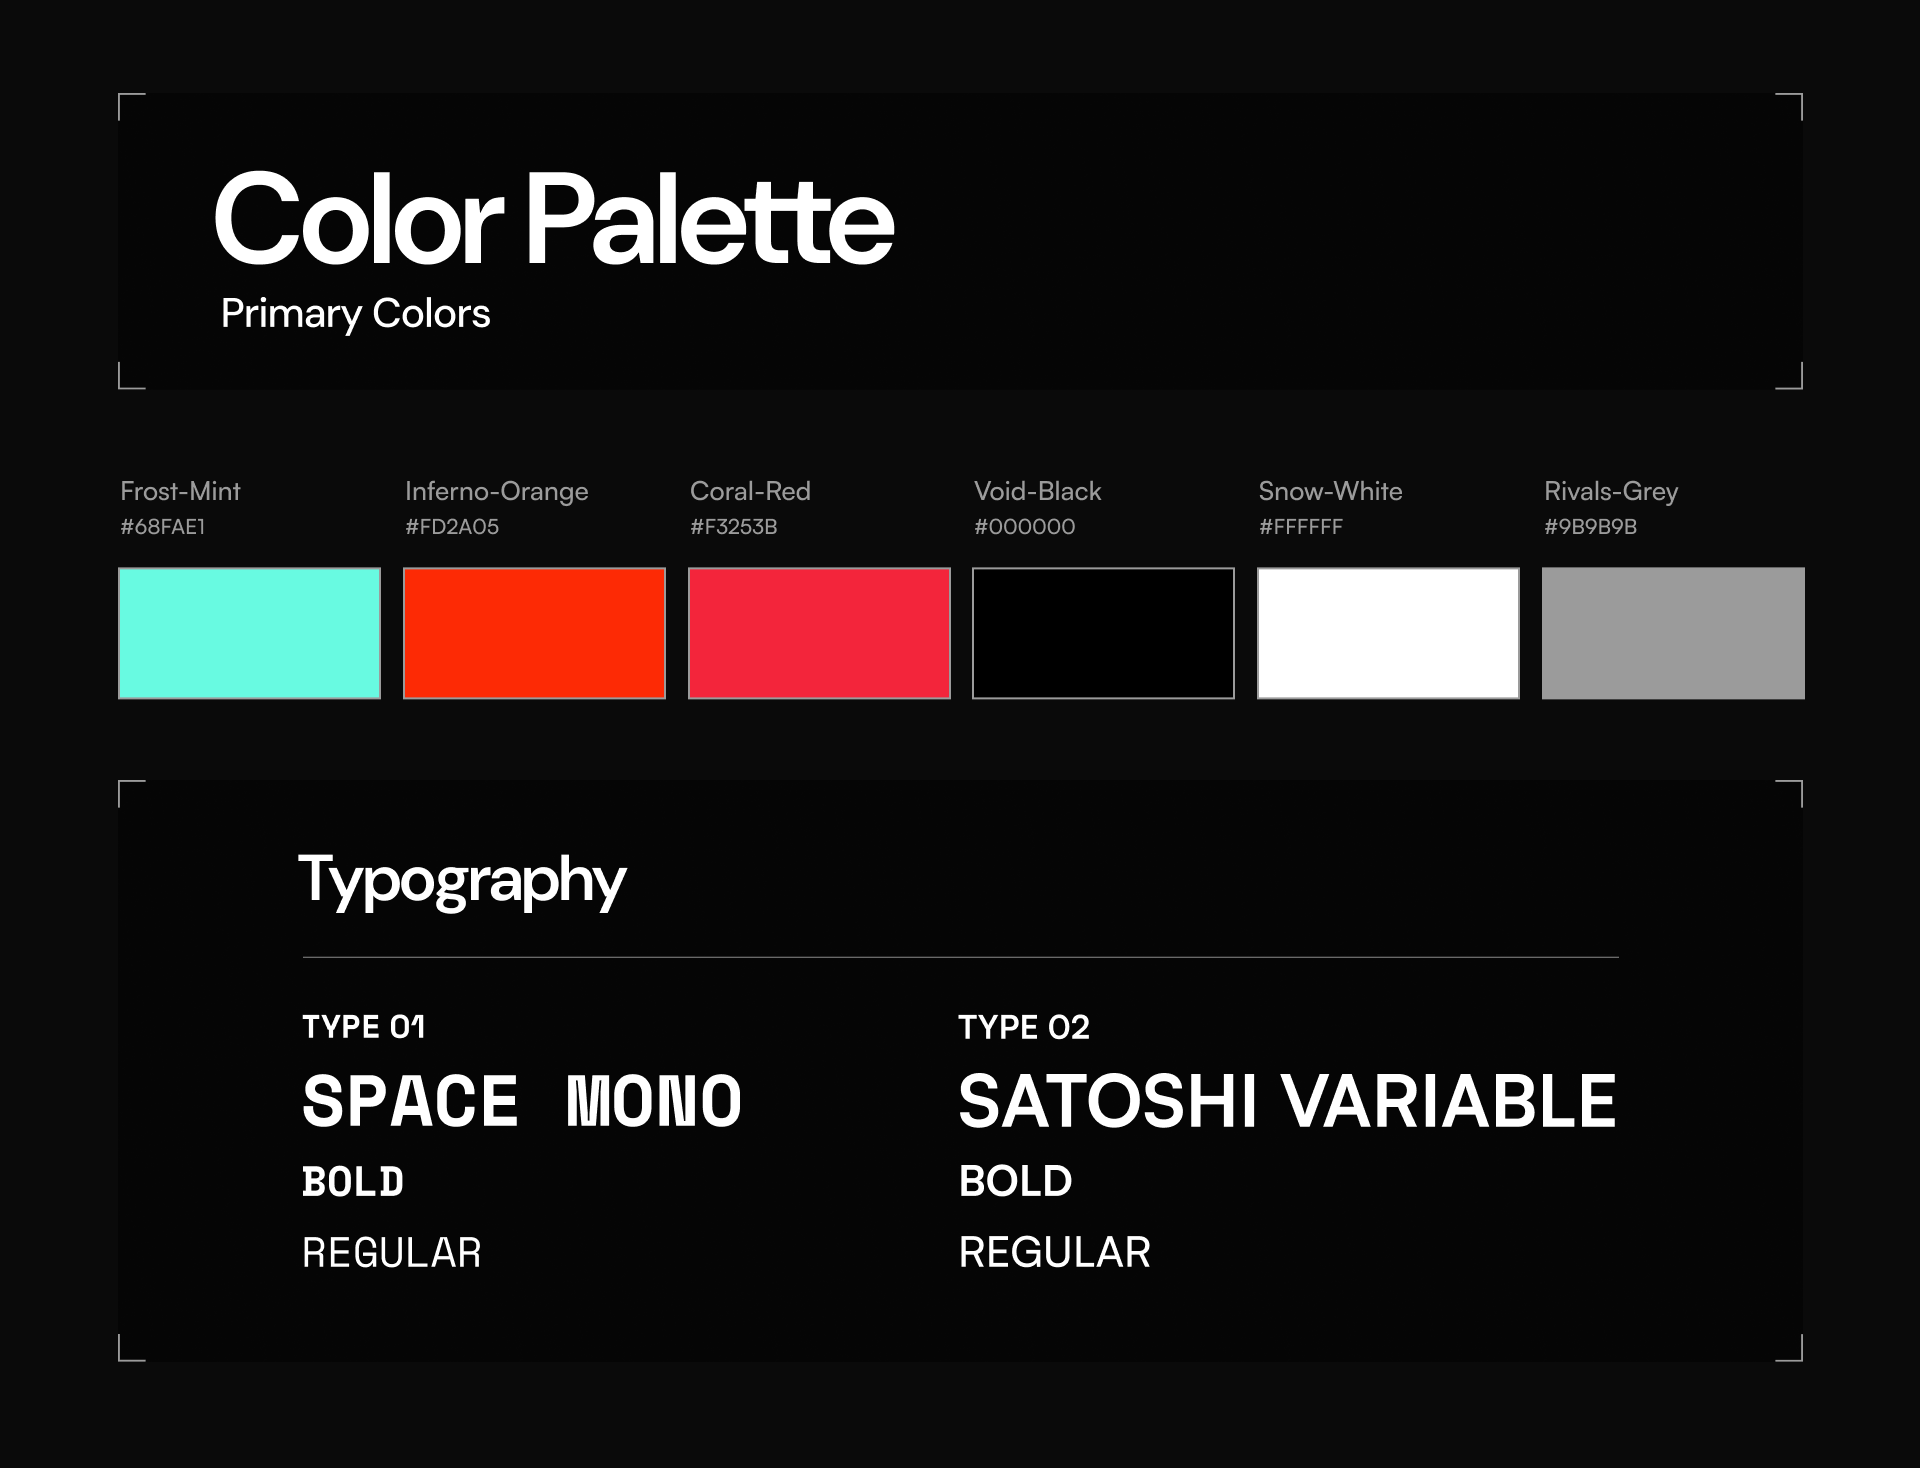Select BOLD under Space Mono

(353, 1182)
